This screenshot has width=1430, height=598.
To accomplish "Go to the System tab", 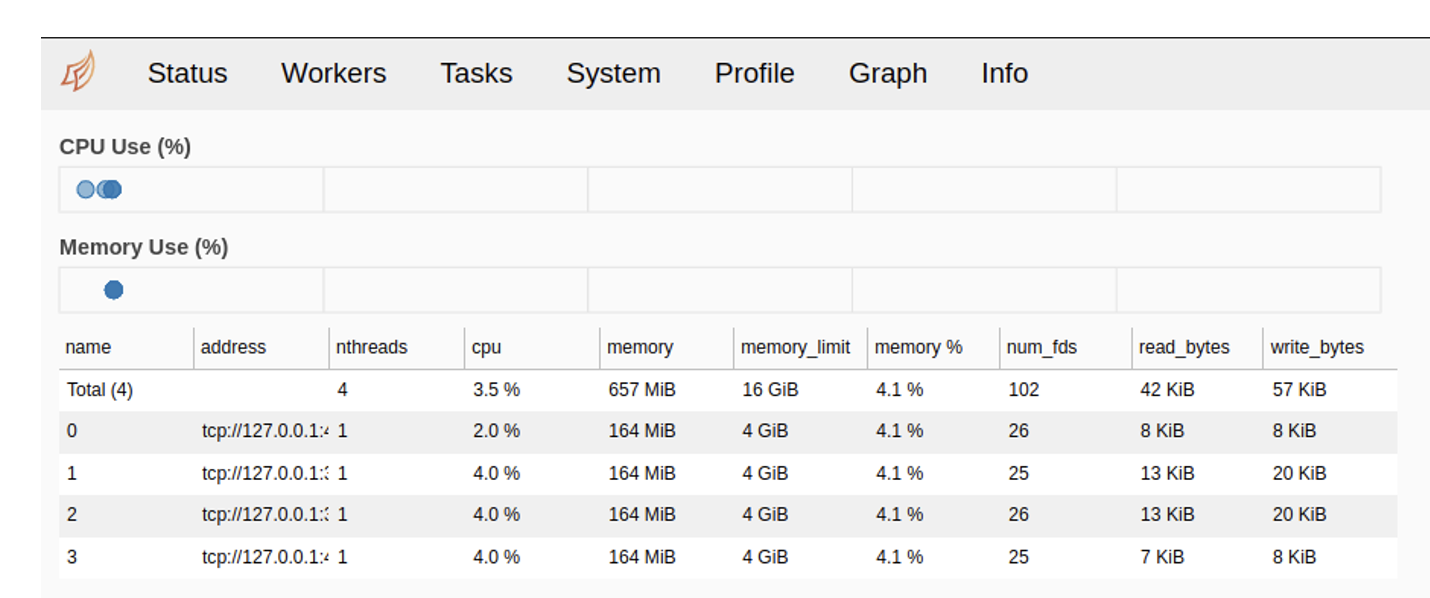I will 613,73.
